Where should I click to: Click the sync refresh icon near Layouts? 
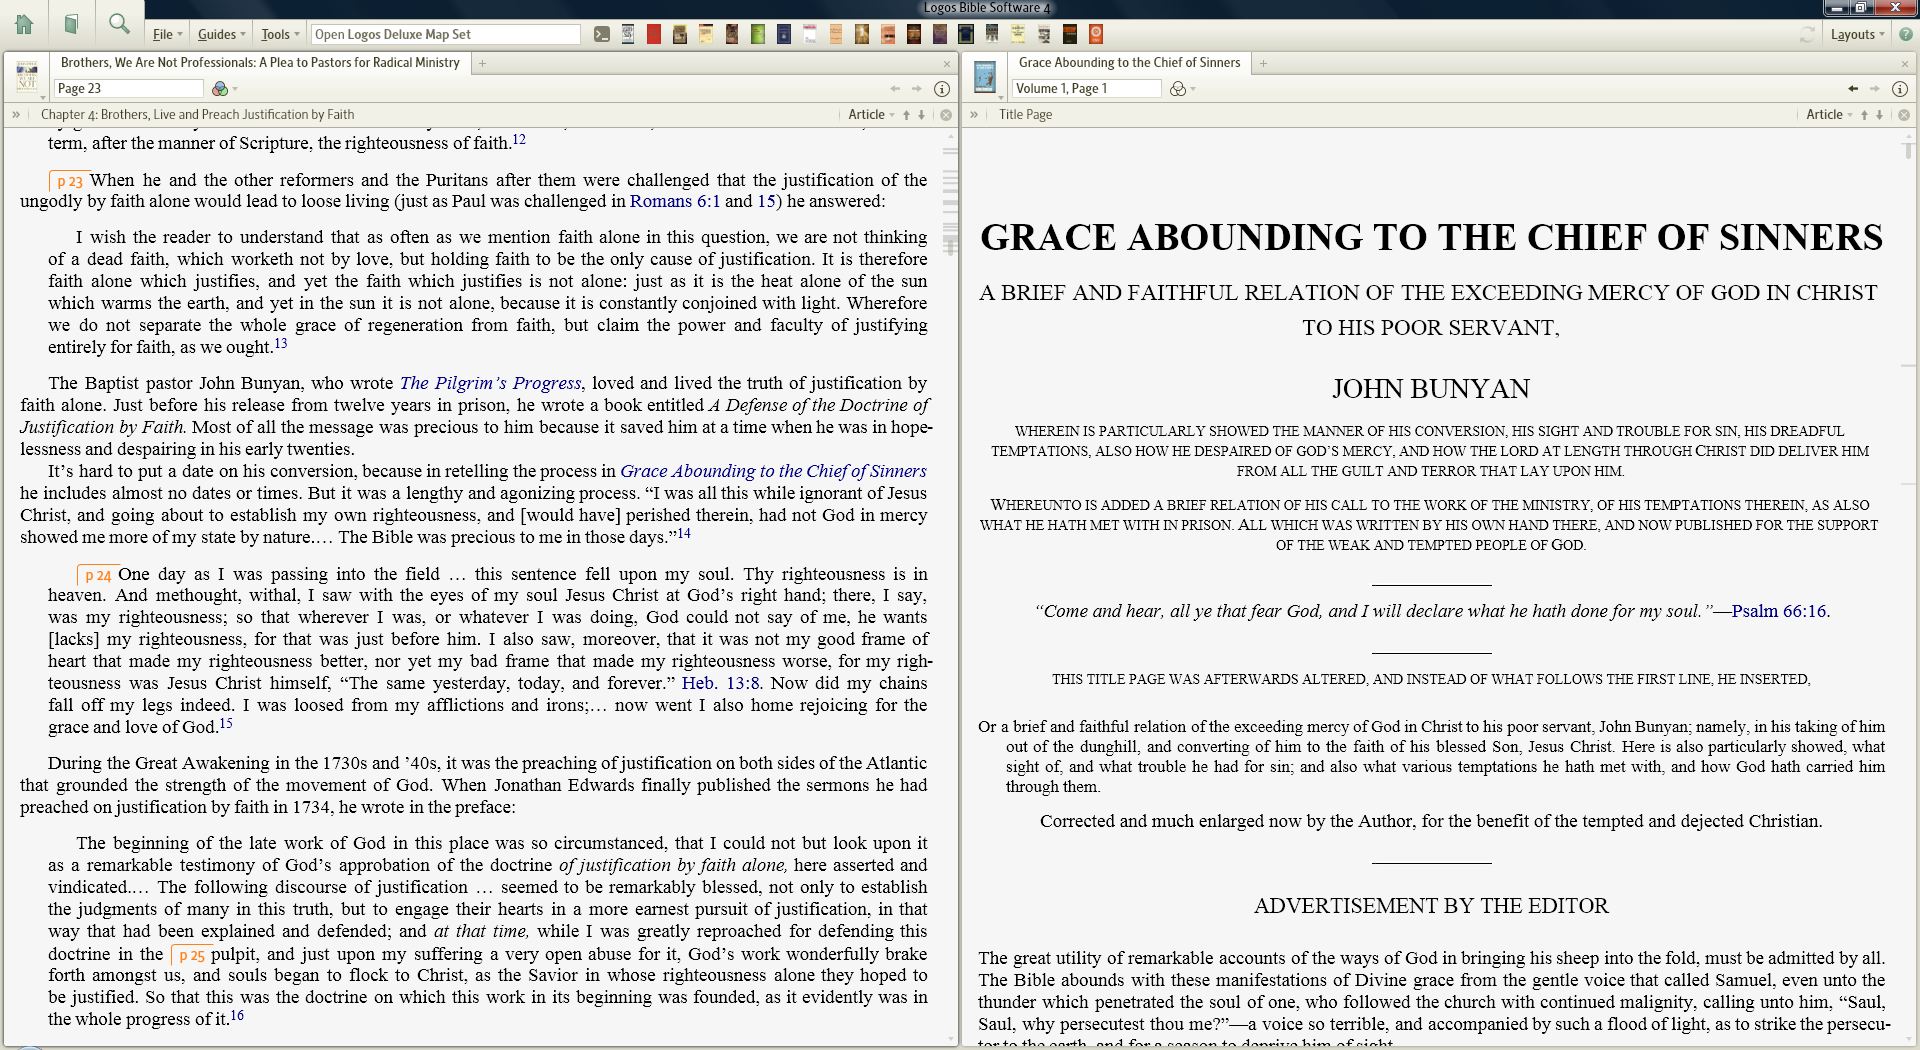coord(1808,34)
